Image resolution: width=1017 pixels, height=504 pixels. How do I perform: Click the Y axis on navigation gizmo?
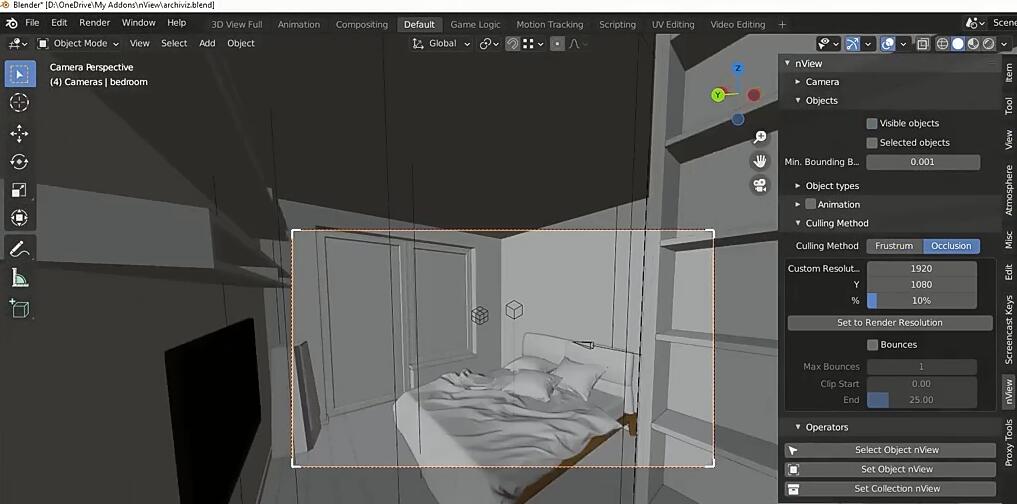(x=717, y=95)
